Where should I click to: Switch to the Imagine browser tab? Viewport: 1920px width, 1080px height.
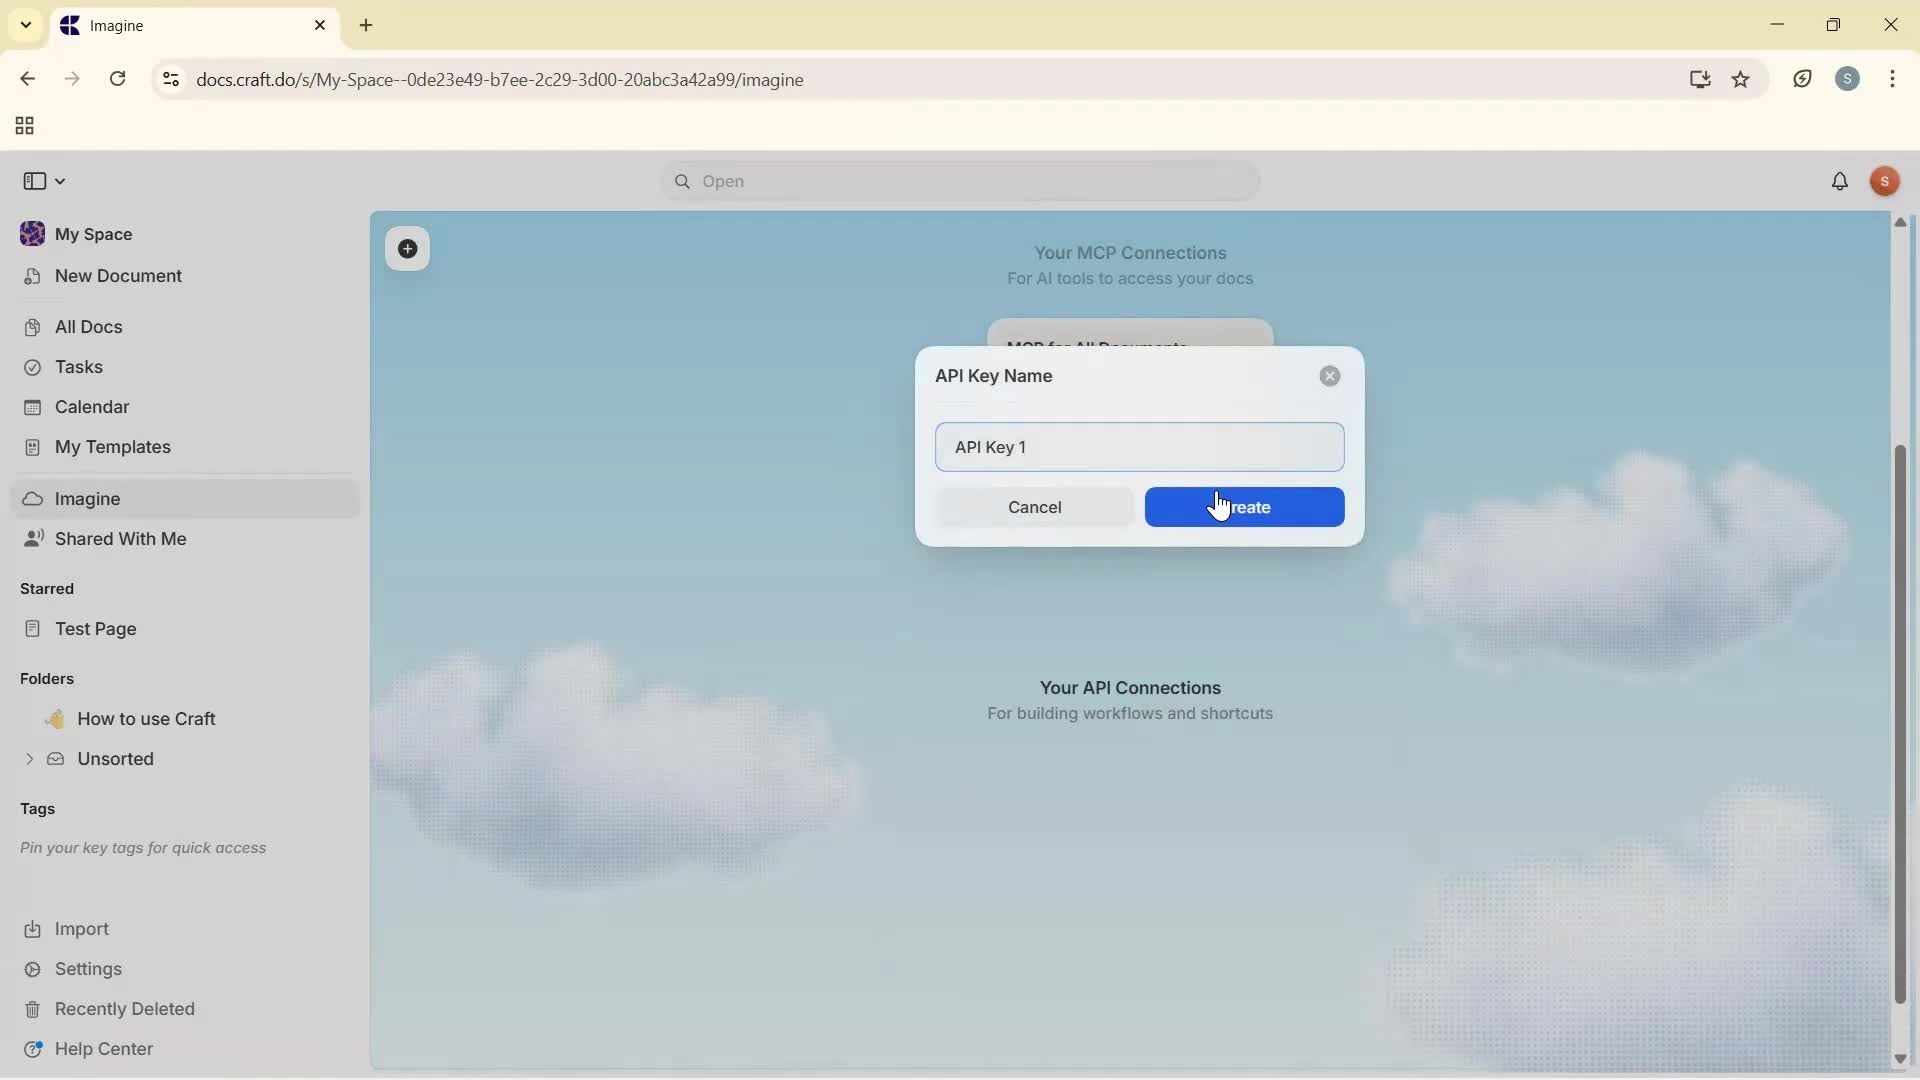point(180,25)
